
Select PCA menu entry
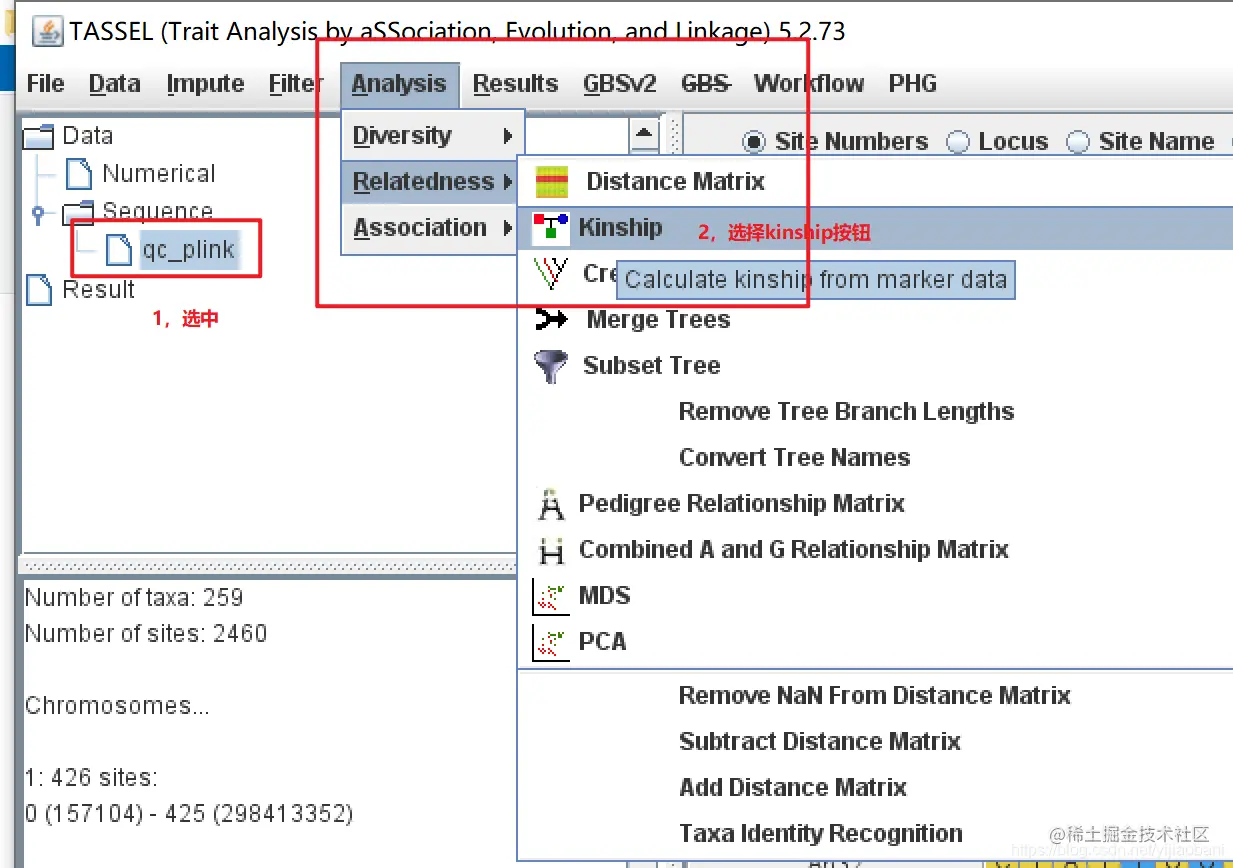[875, 642]
